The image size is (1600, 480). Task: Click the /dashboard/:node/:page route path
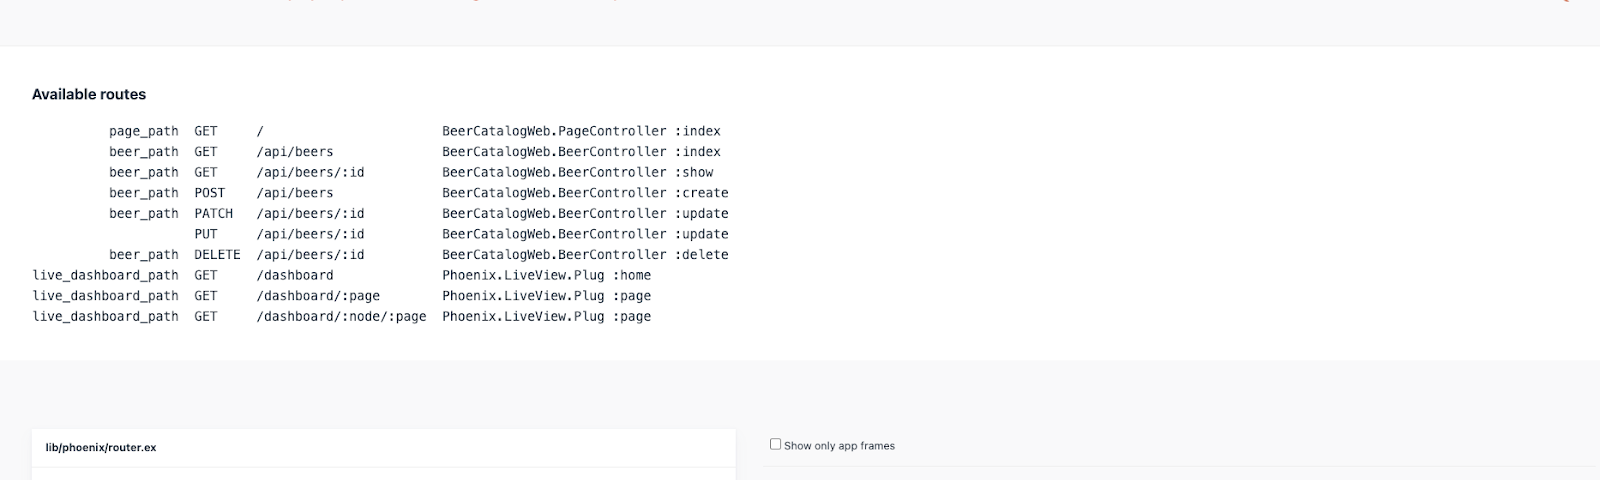pos(341,316)
